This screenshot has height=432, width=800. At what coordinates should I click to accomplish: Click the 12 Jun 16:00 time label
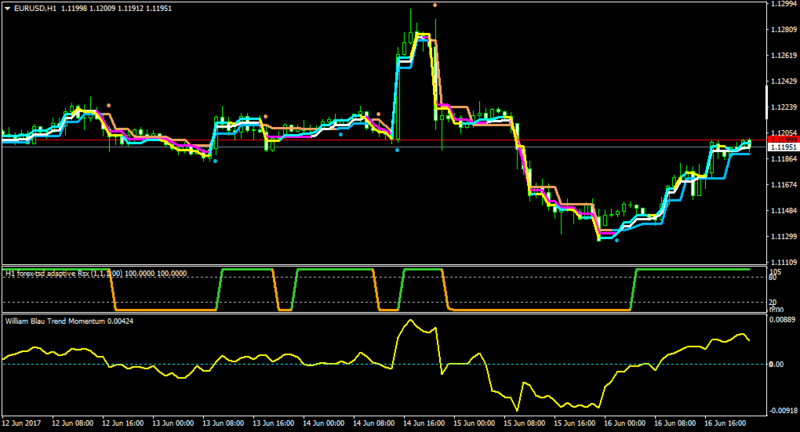123,423
